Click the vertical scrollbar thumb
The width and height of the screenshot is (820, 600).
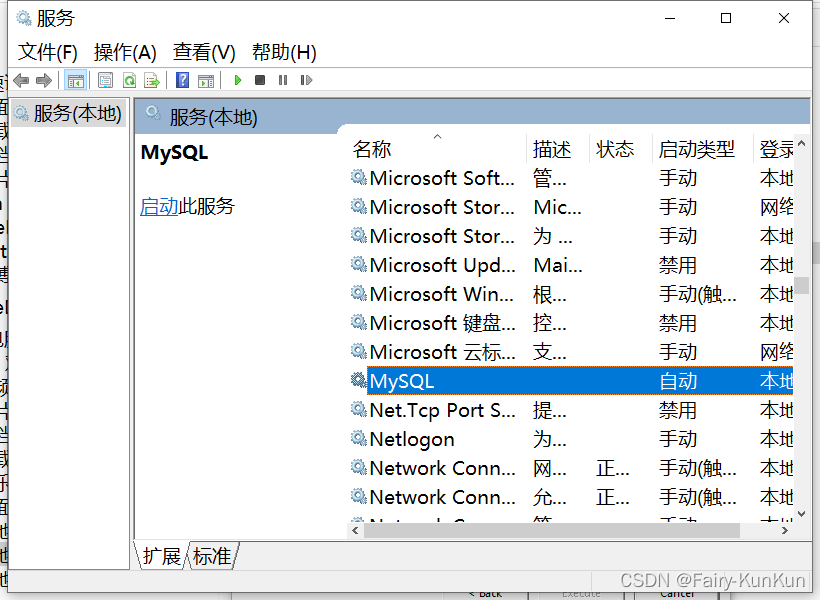click(x=801, y=286)
